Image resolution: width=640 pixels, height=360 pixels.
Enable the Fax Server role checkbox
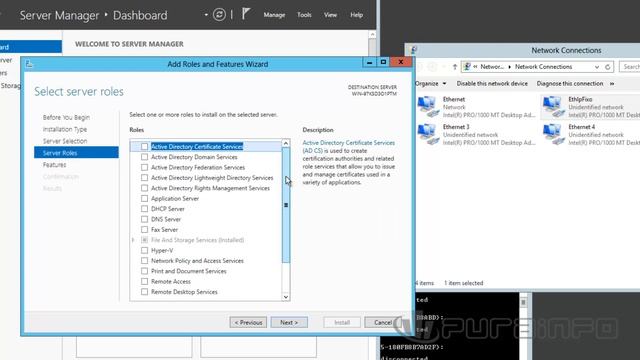click(144, 229)
